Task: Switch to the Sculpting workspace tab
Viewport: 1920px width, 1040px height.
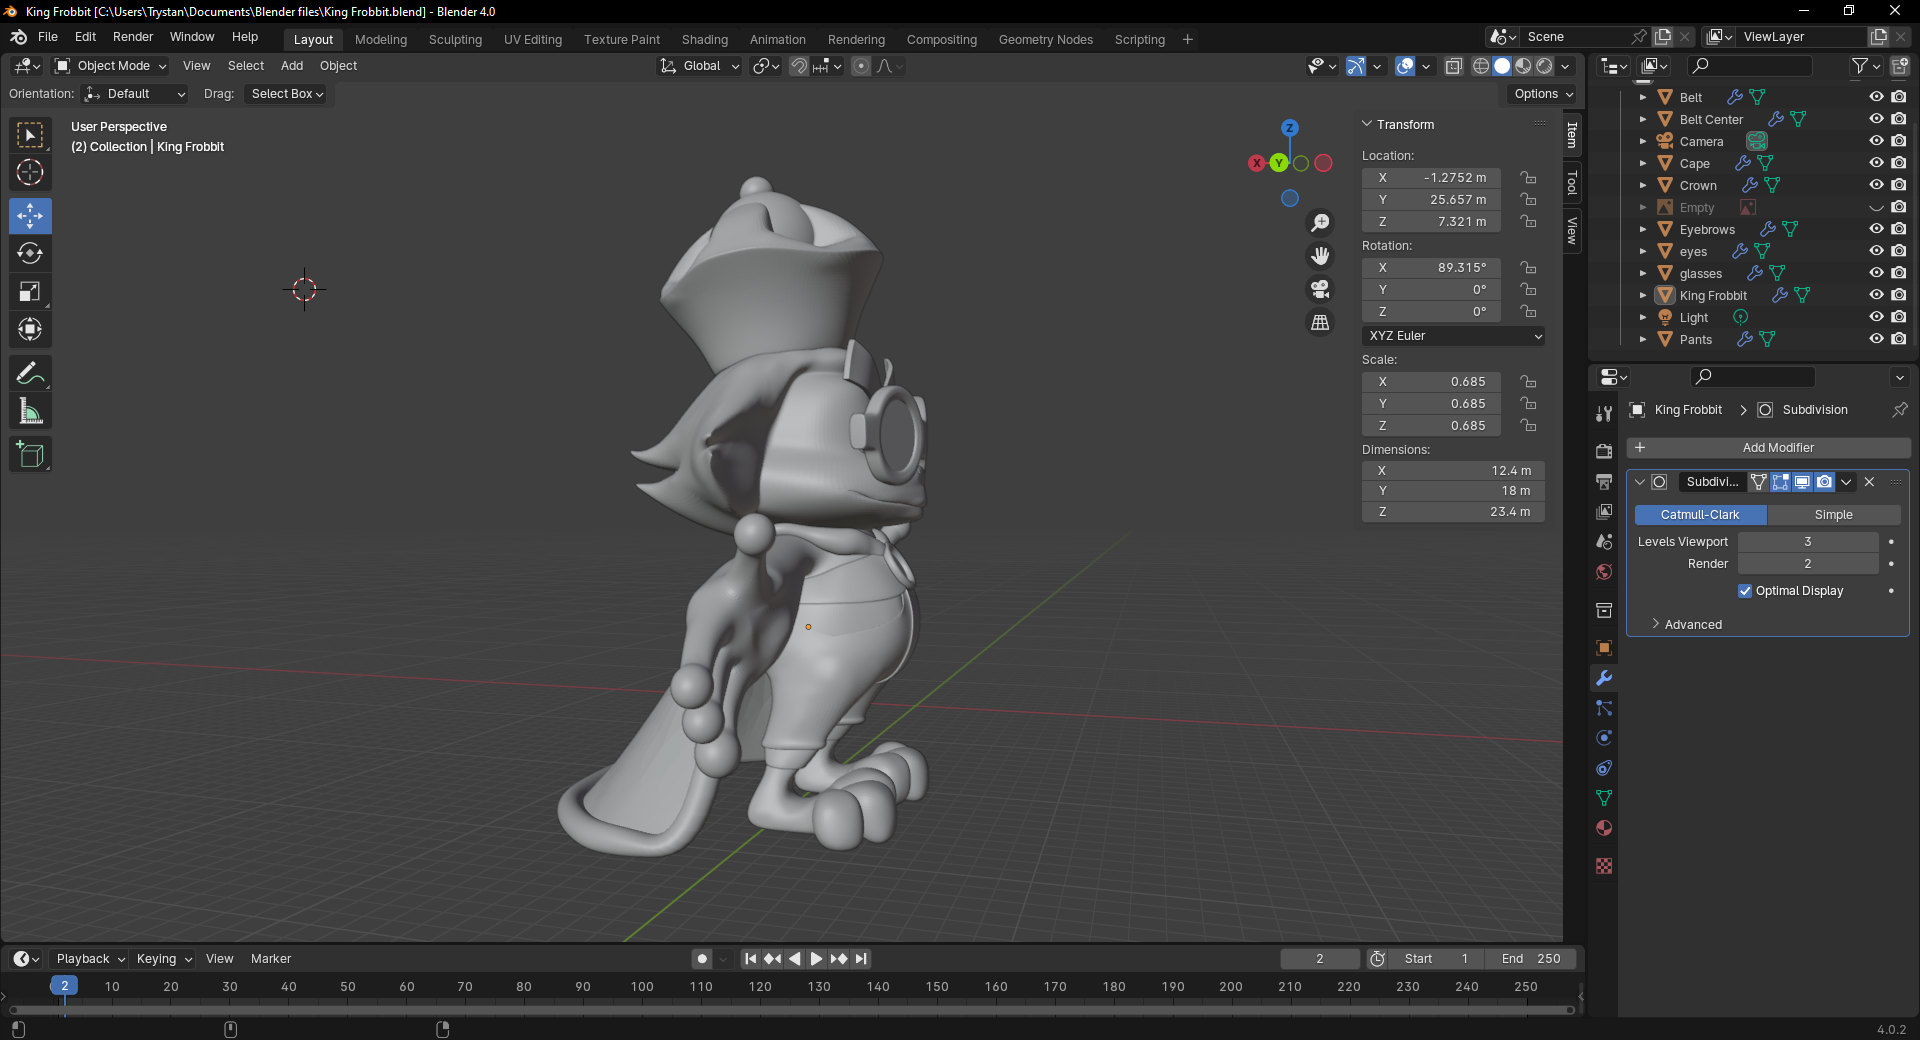Action: point(455,40)
